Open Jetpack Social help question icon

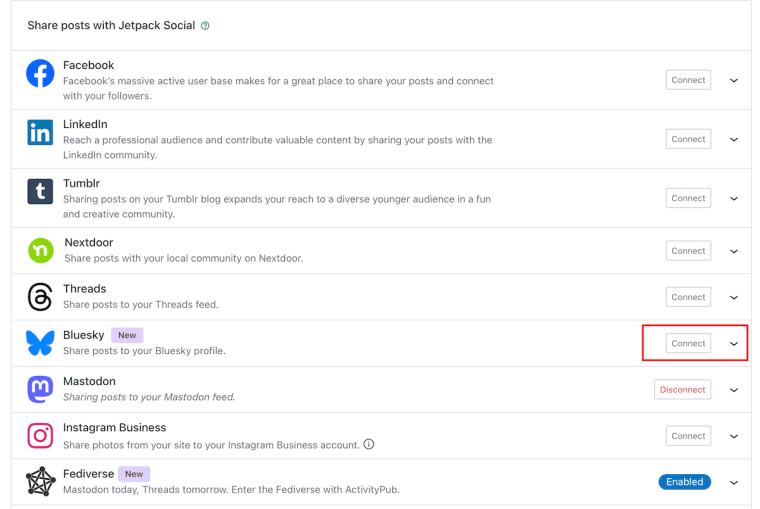click(205, 26)
